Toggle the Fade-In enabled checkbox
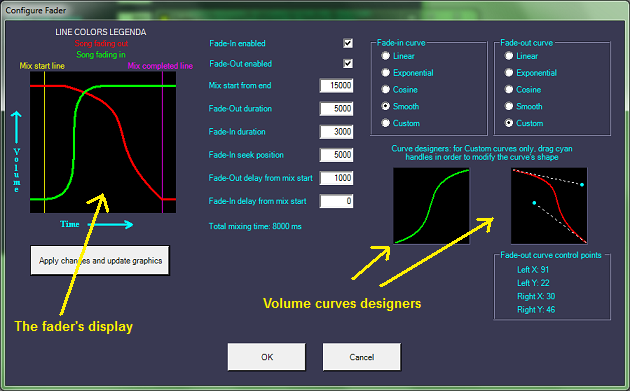Image resolution: width=630 pixels, height=391 pixels. (x=348, y=43)
